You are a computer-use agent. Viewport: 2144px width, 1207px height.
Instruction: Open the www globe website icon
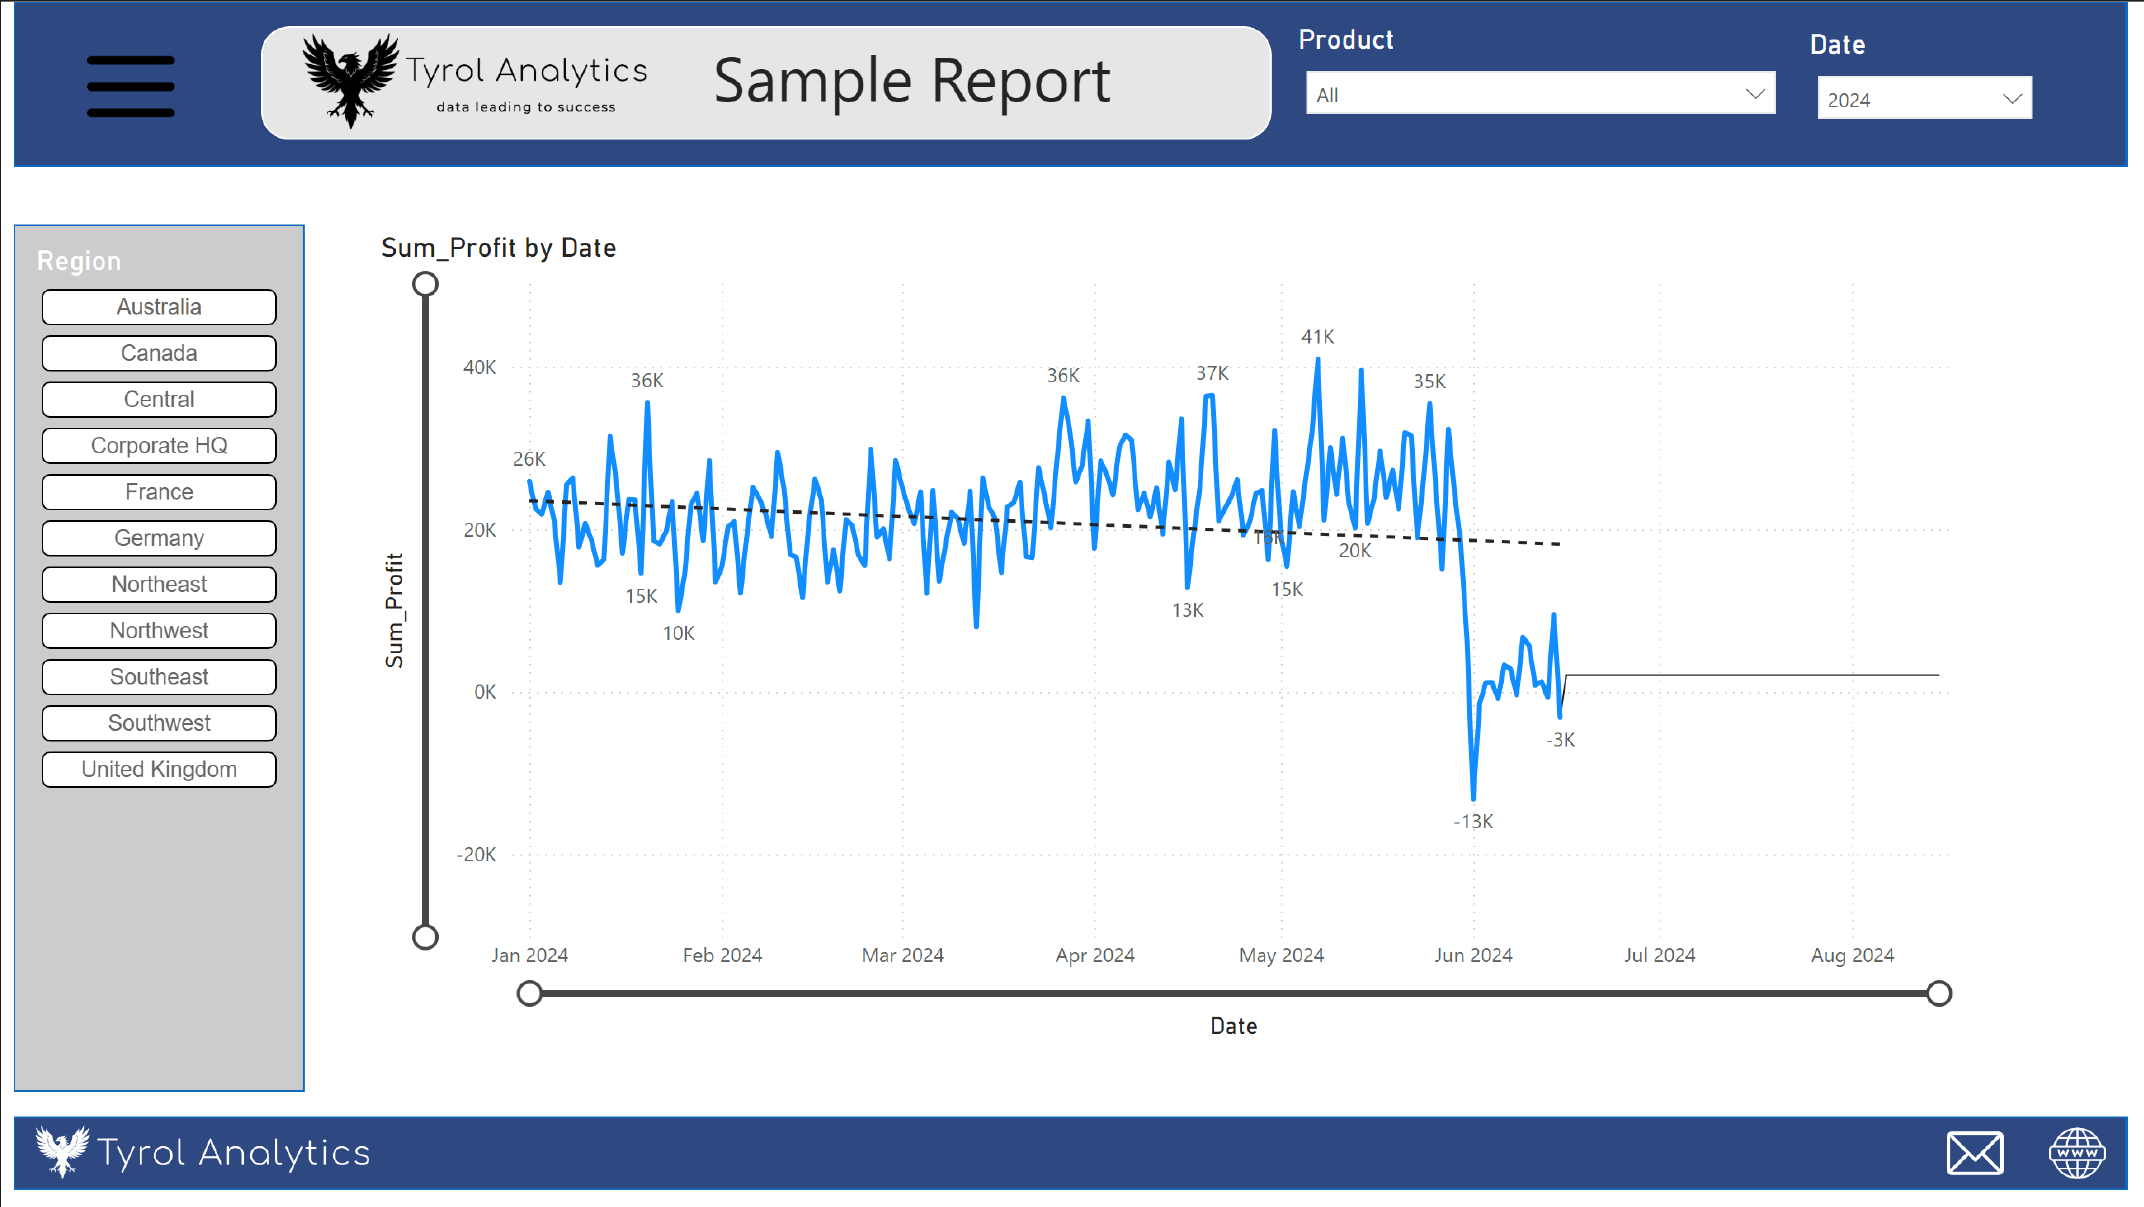click(2077, 1153)
